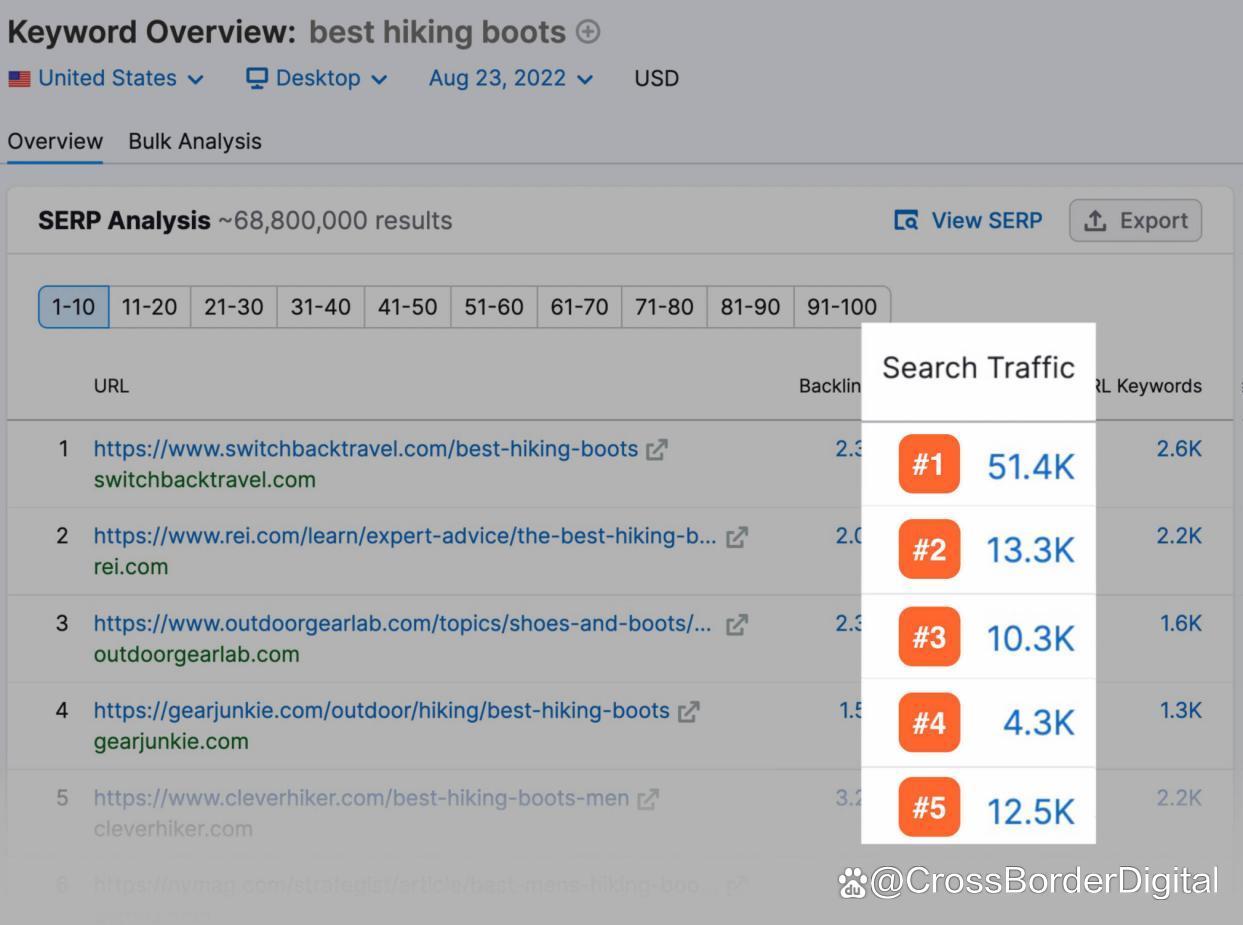The height and width of the screenshot is (925, 1243).
Task: Expand the United States country dropdown
Action: click(106, 78)
